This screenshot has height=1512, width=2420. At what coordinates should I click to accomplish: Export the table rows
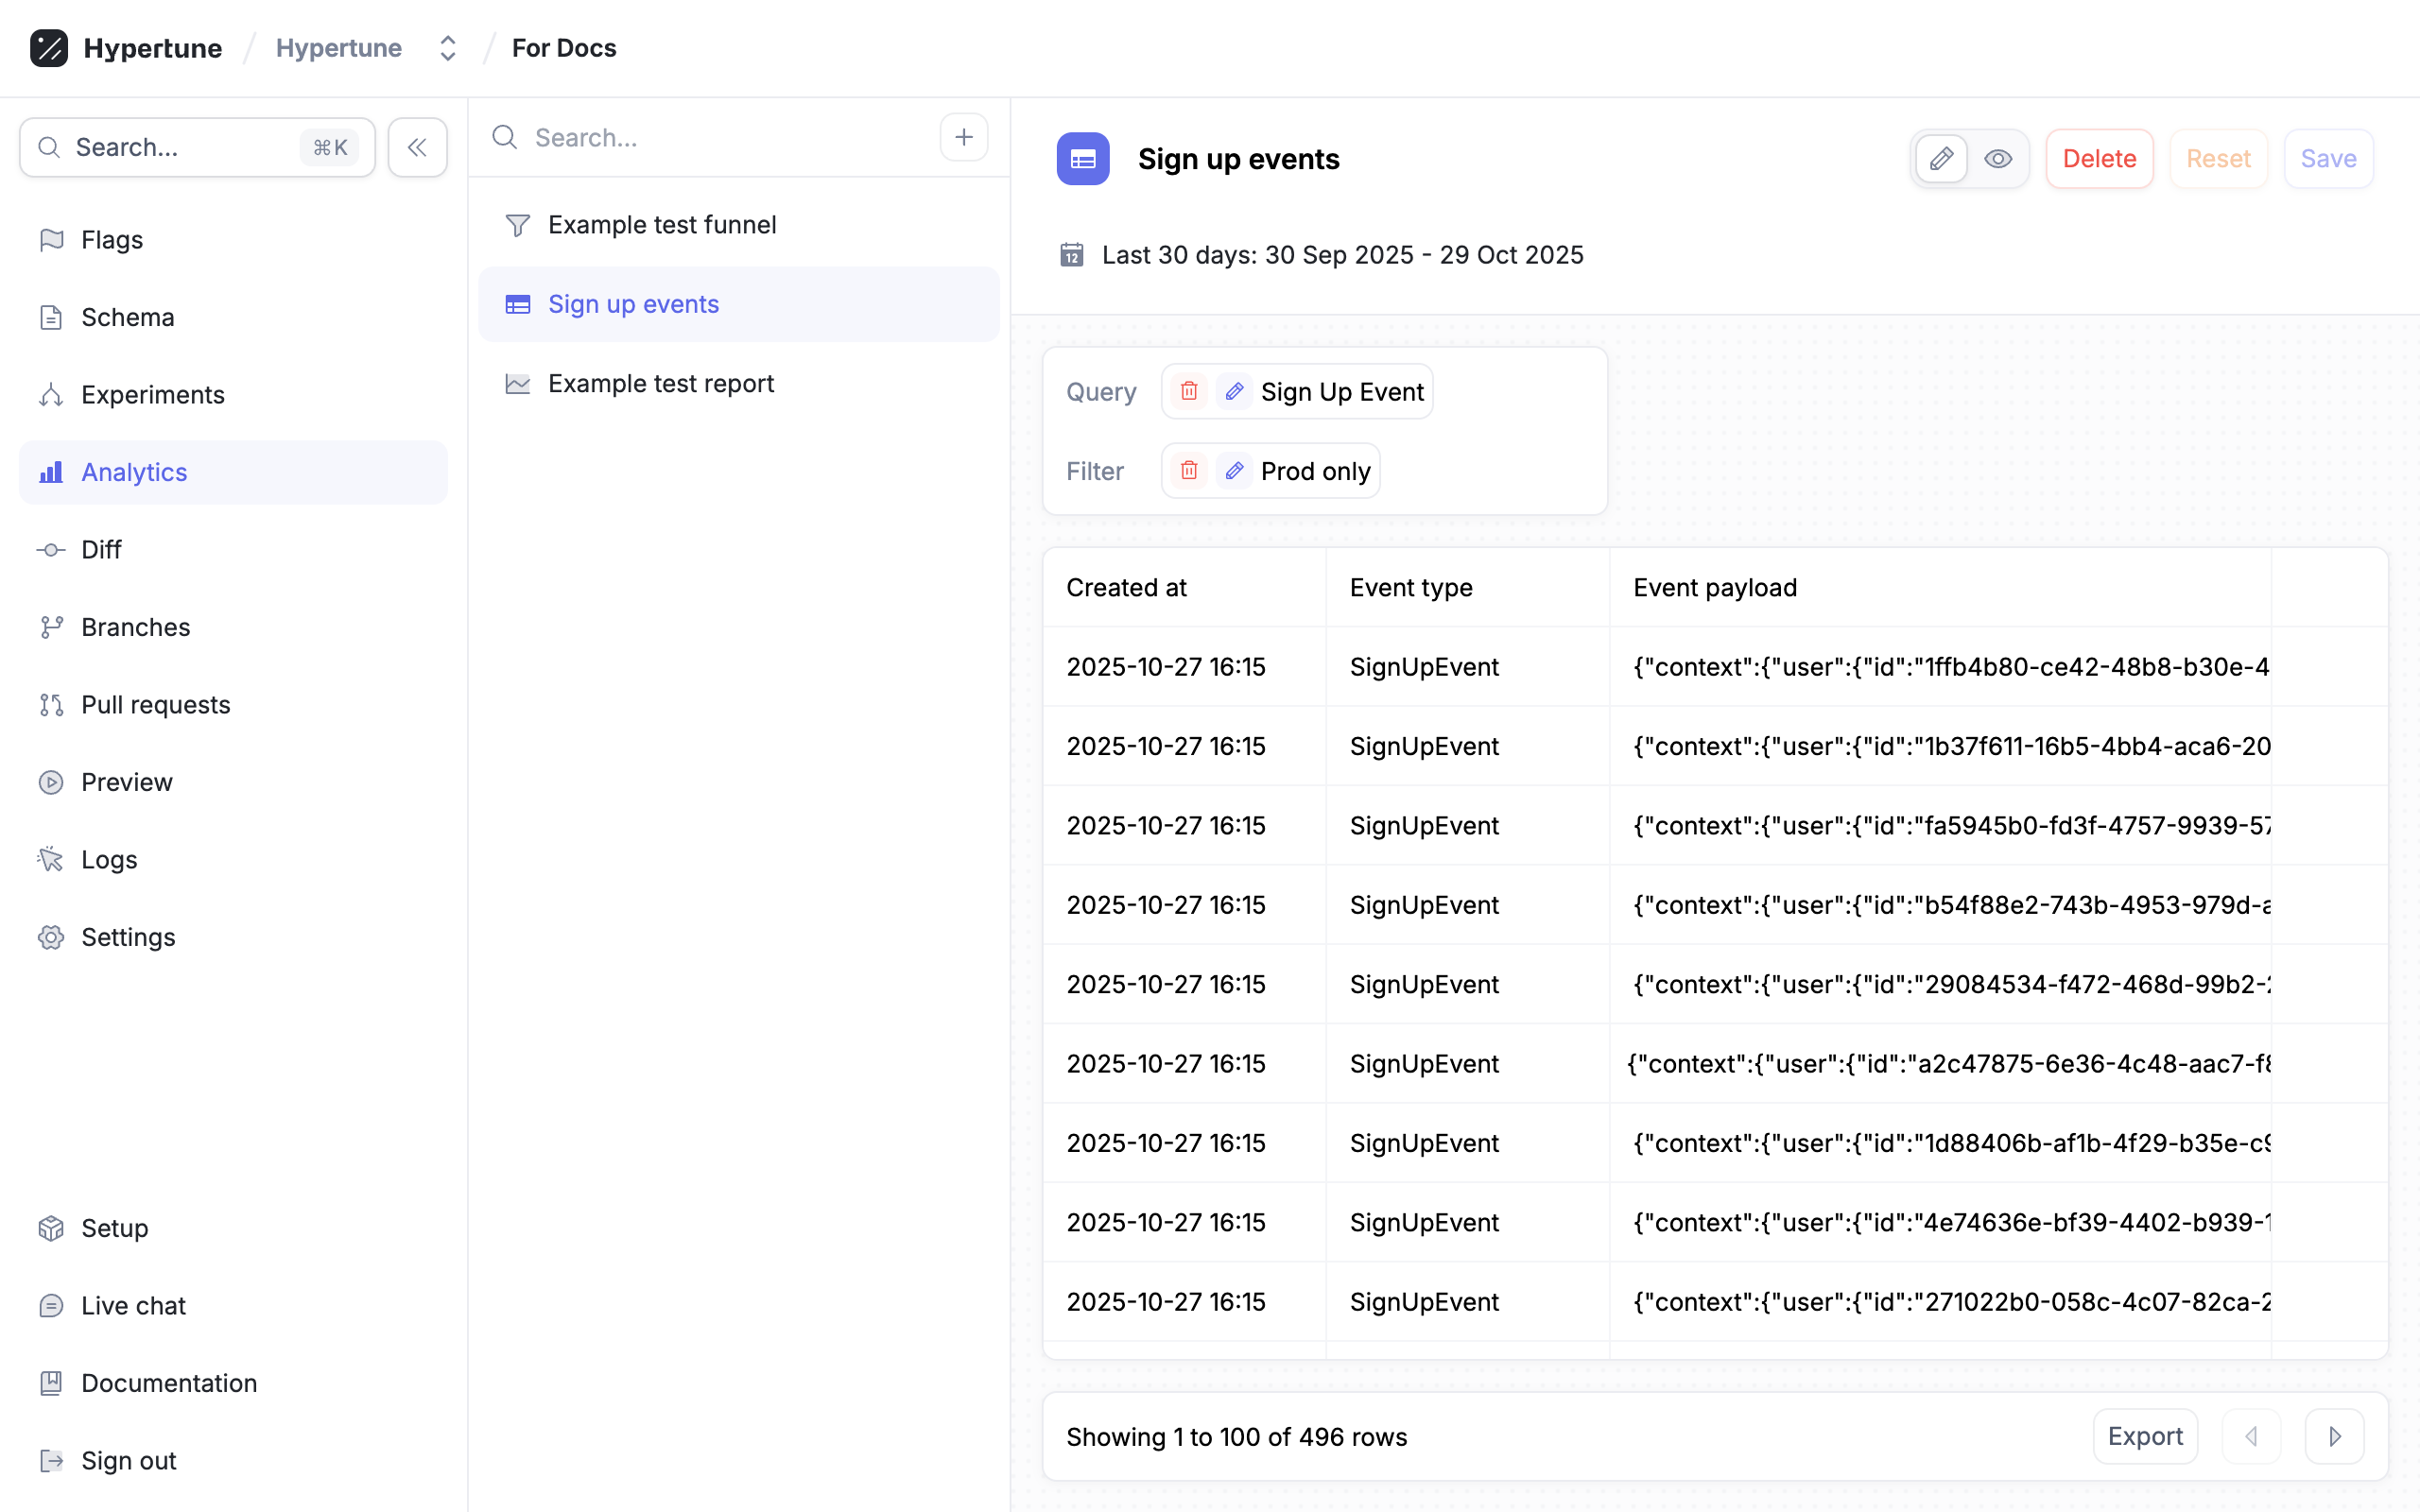click(x=2144, y=1436)
